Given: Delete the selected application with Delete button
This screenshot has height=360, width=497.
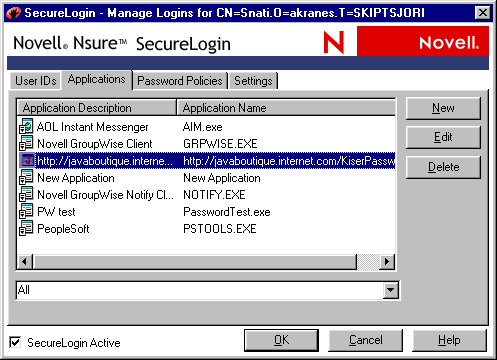Looking at the screenshot, I should (443, 167).
